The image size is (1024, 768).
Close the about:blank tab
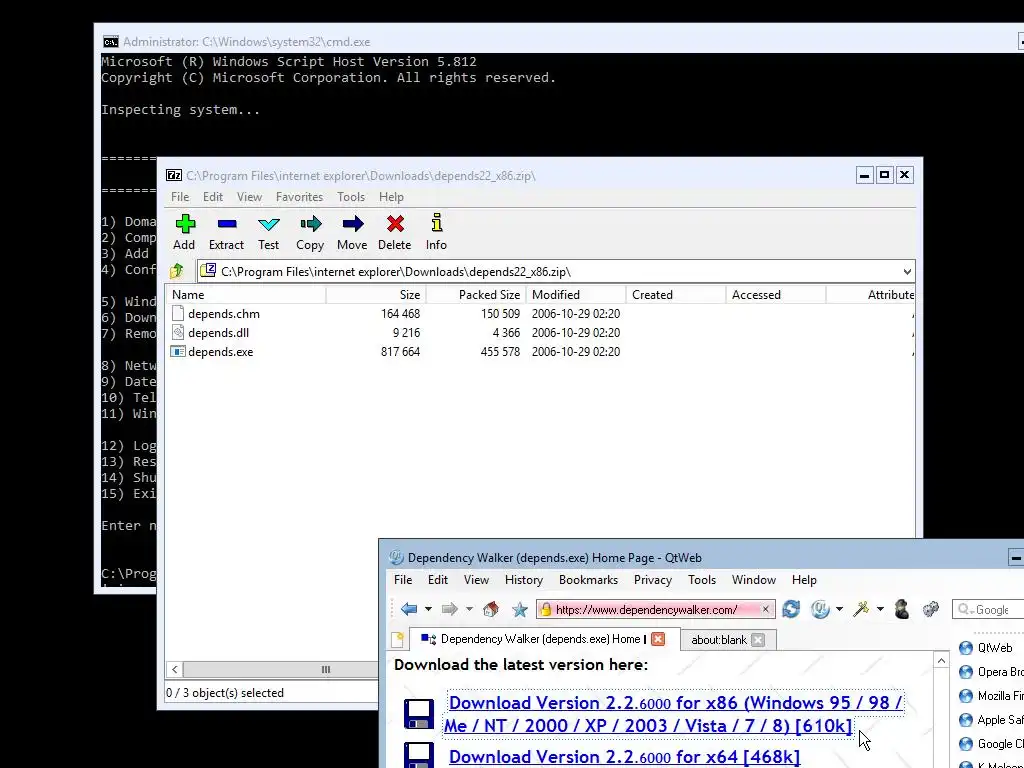coord(758,640)
